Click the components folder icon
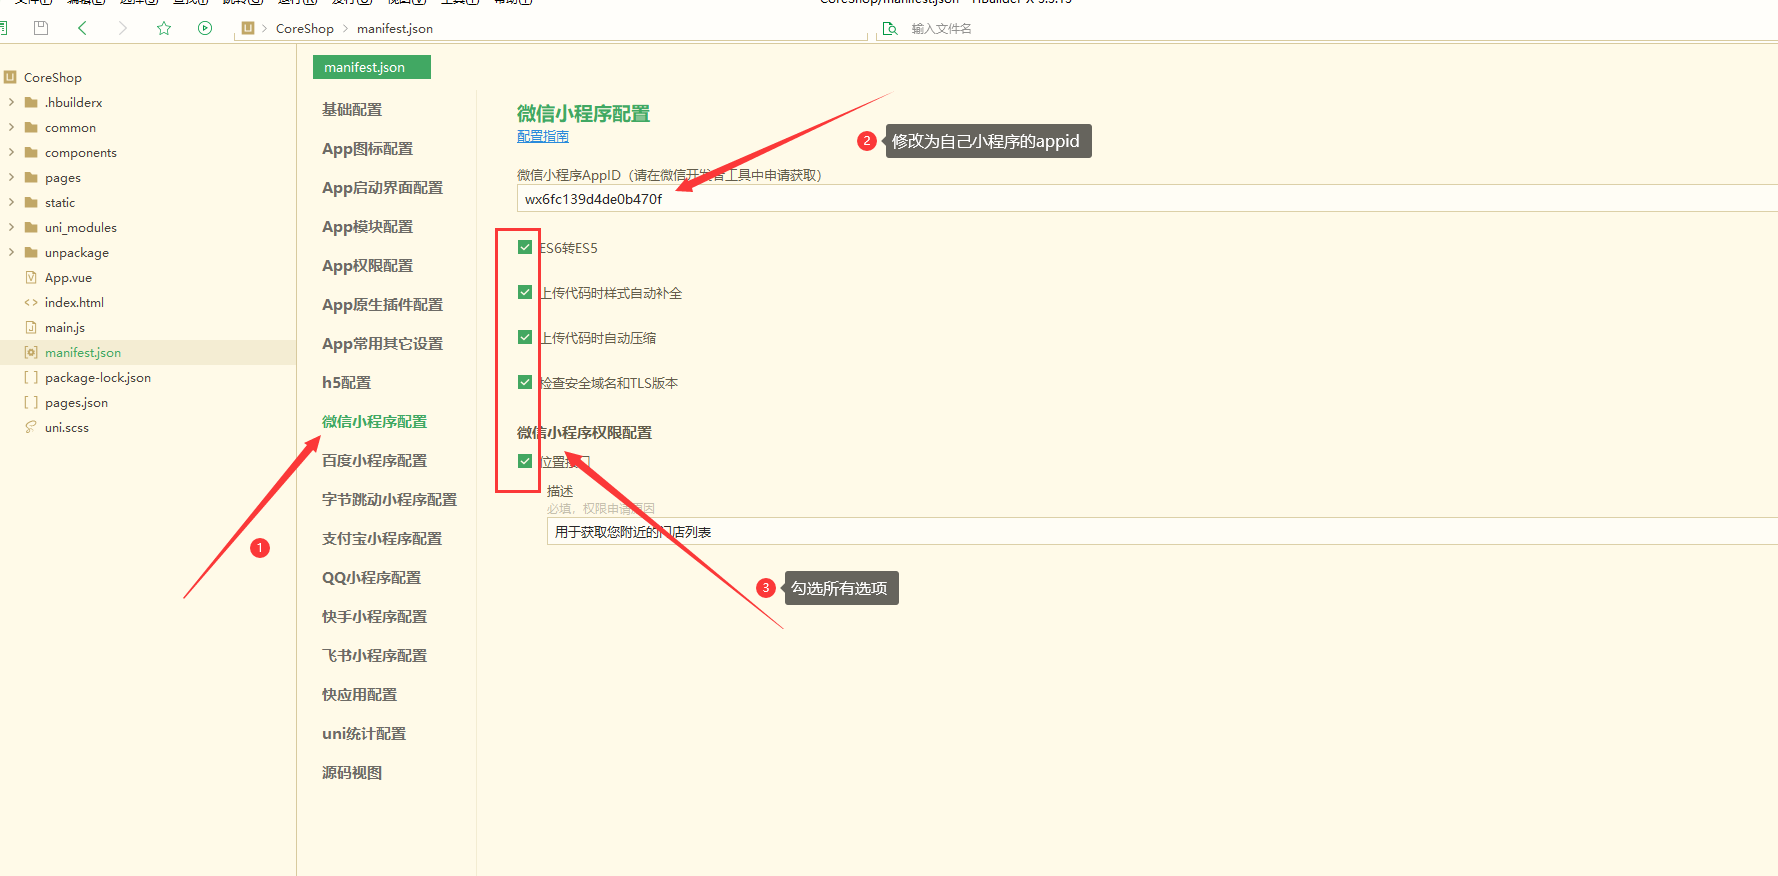The image size is (1778, 876). [31, 152]
